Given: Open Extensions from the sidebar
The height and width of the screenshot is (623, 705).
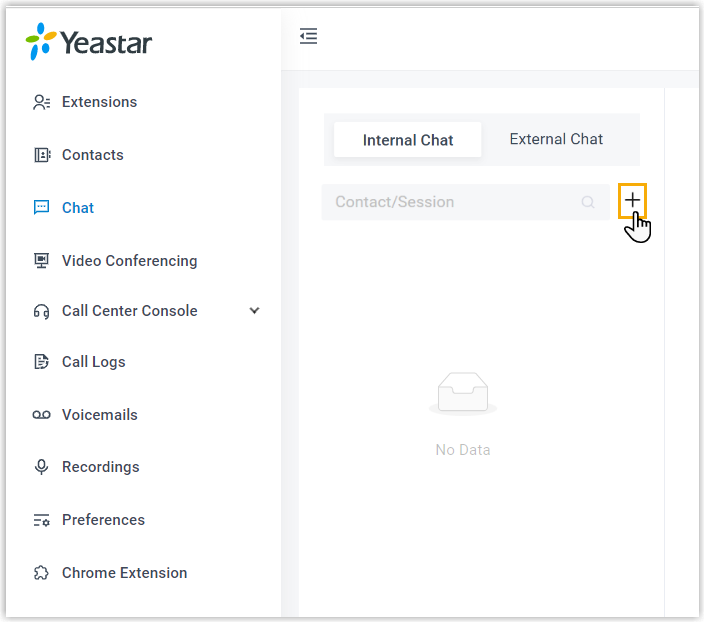Looking at the screenshot, I should click(99, 102).
